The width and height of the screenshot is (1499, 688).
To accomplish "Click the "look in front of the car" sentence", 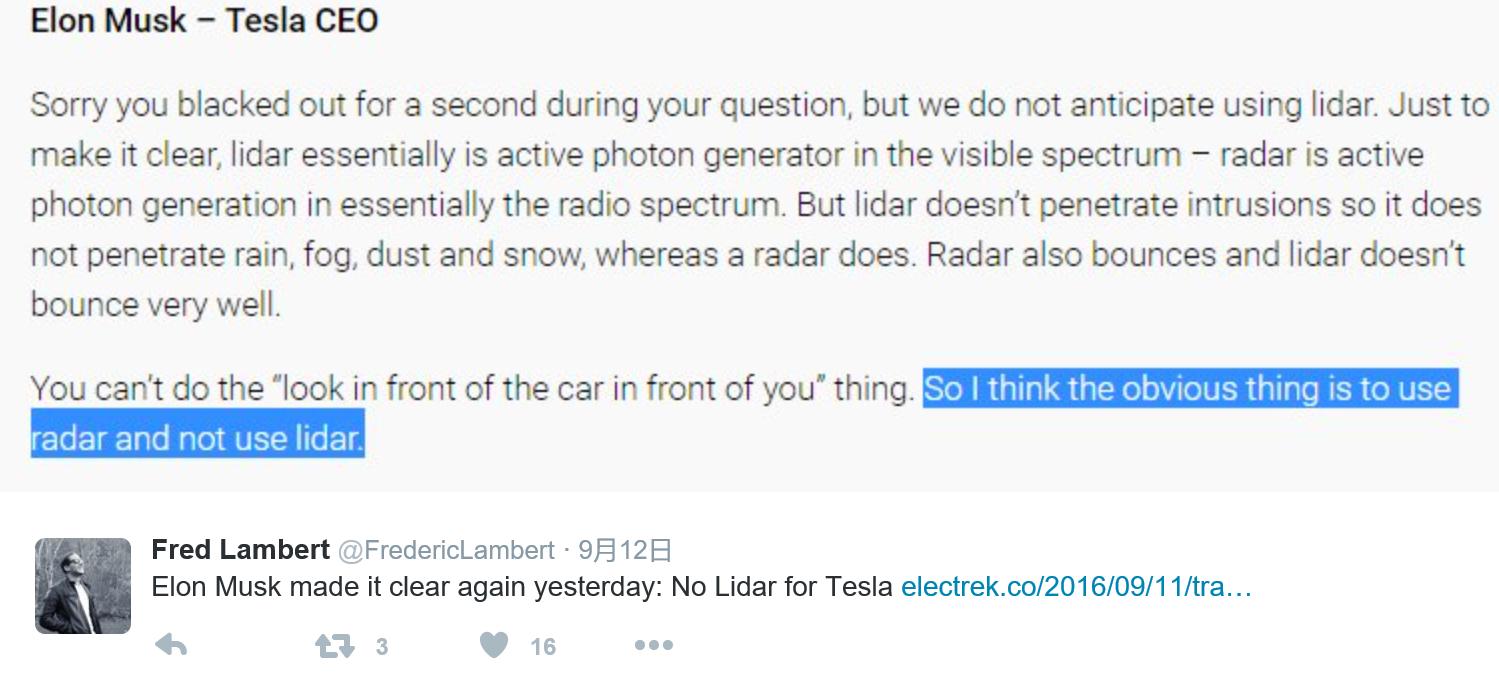I will pos(472,388).
